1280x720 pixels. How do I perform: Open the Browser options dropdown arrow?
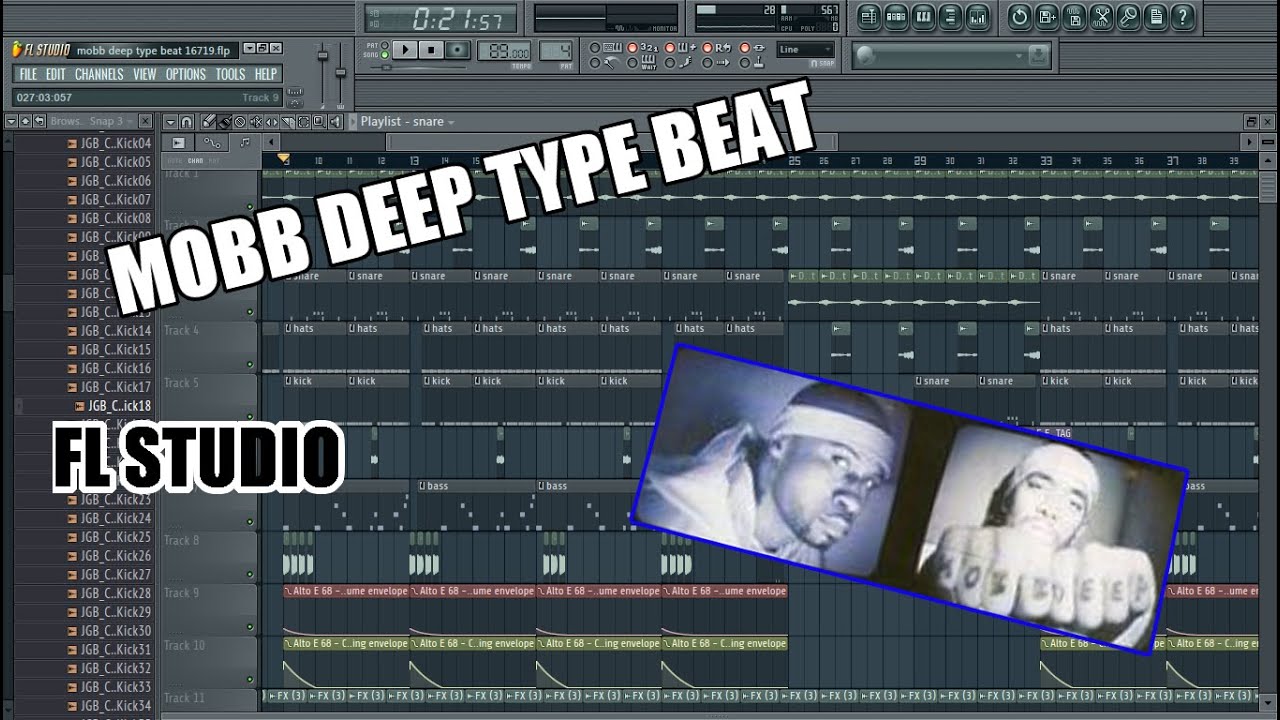click(x=11, y=121)
